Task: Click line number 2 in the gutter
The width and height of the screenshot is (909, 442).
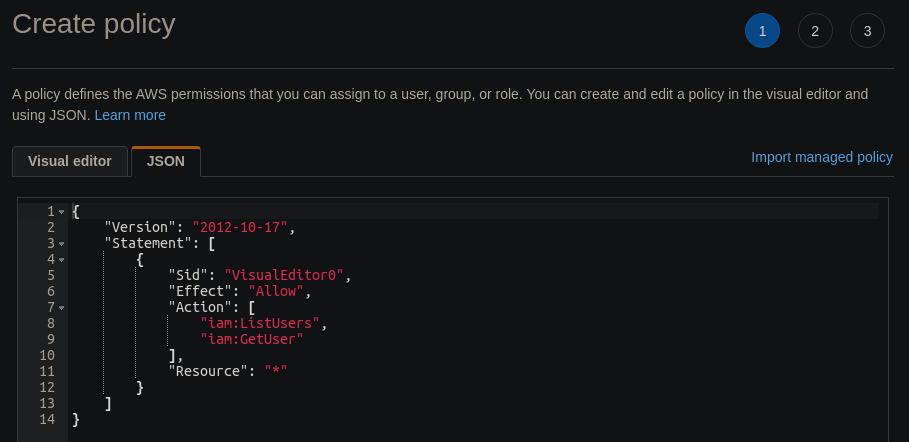Action: (51, 227)
